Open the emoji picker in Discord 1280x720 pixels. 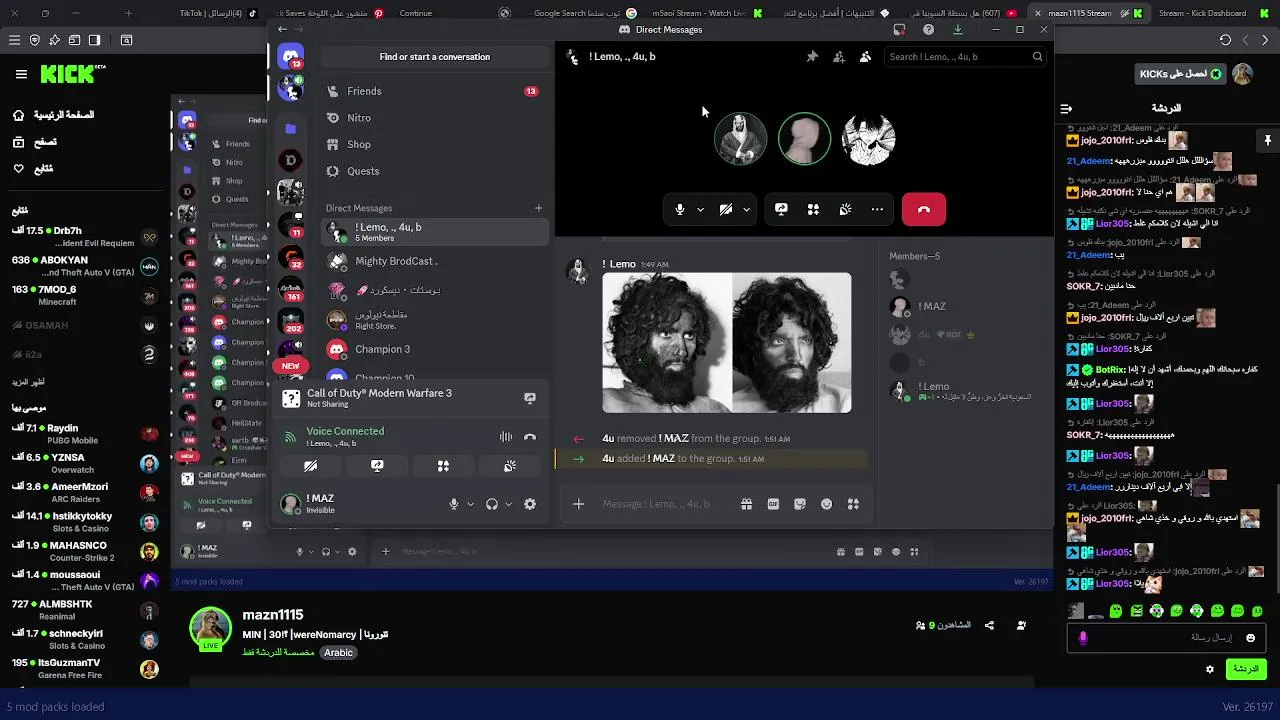826,504
